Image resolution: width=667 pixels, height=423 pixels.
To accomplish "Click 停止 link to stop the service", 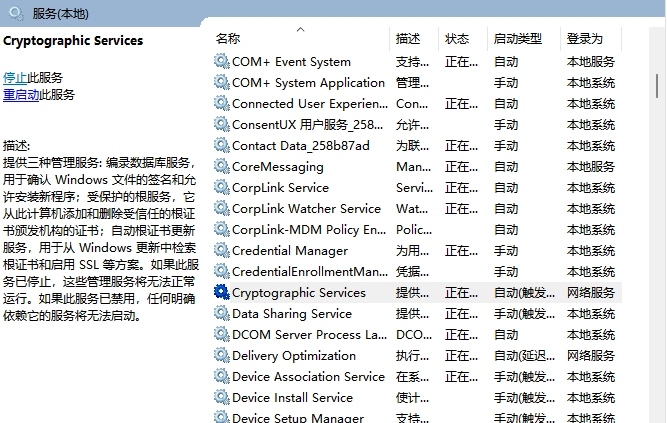I will pos(15,77).
